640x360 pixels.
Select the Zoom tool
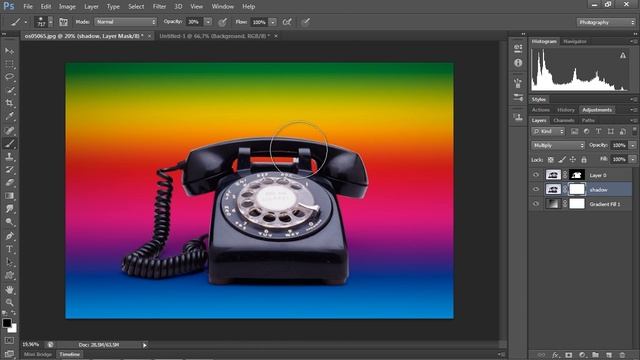(x=9, y=303)
